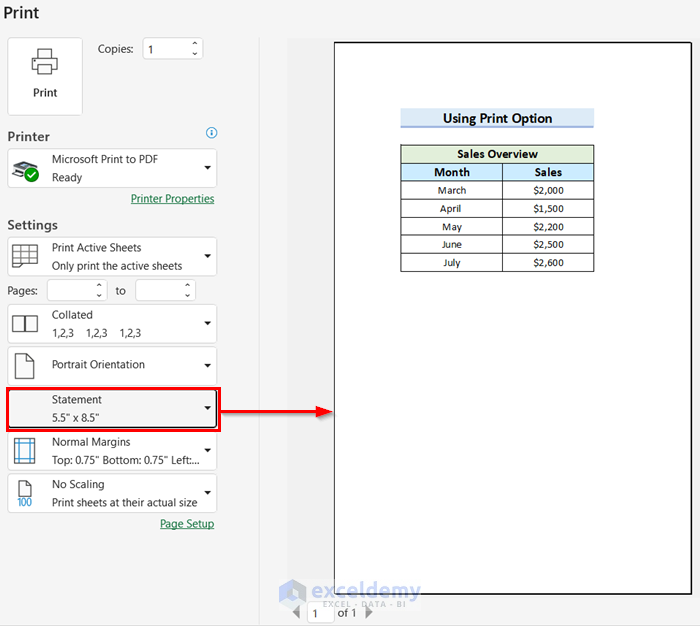Click the large Print button
This screenshot has height=626, width=700.
tap(45, 76)
